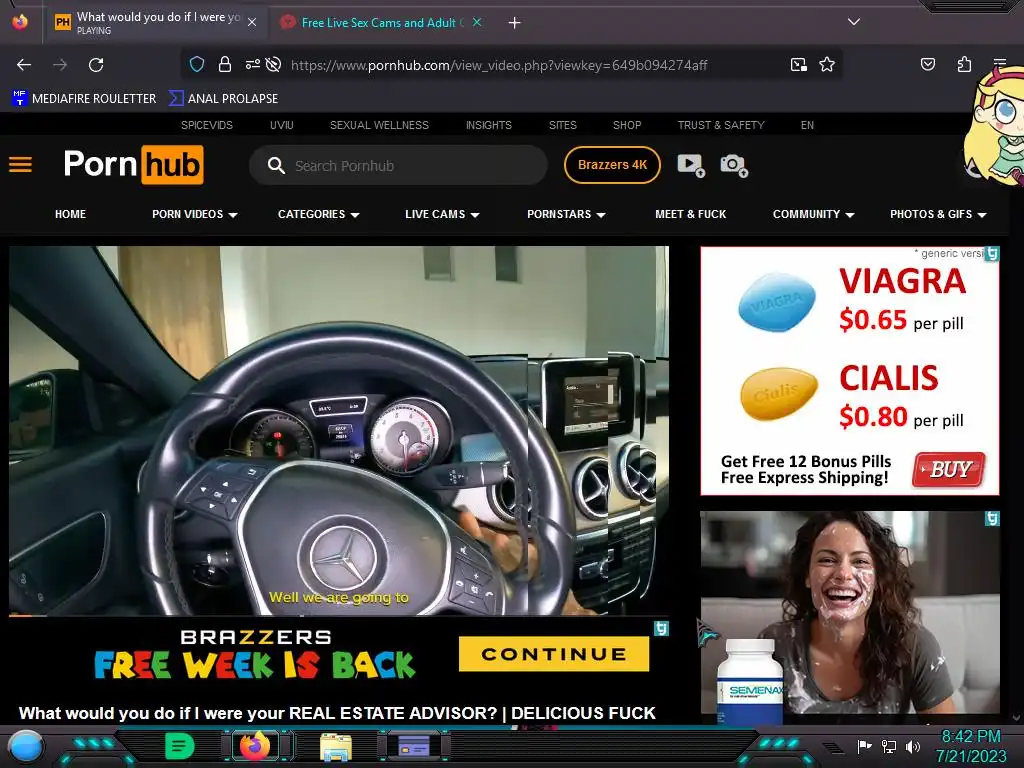1024x768 pixels.
Task: Click the blue ad badge on the pill ad
Action: 991,254
